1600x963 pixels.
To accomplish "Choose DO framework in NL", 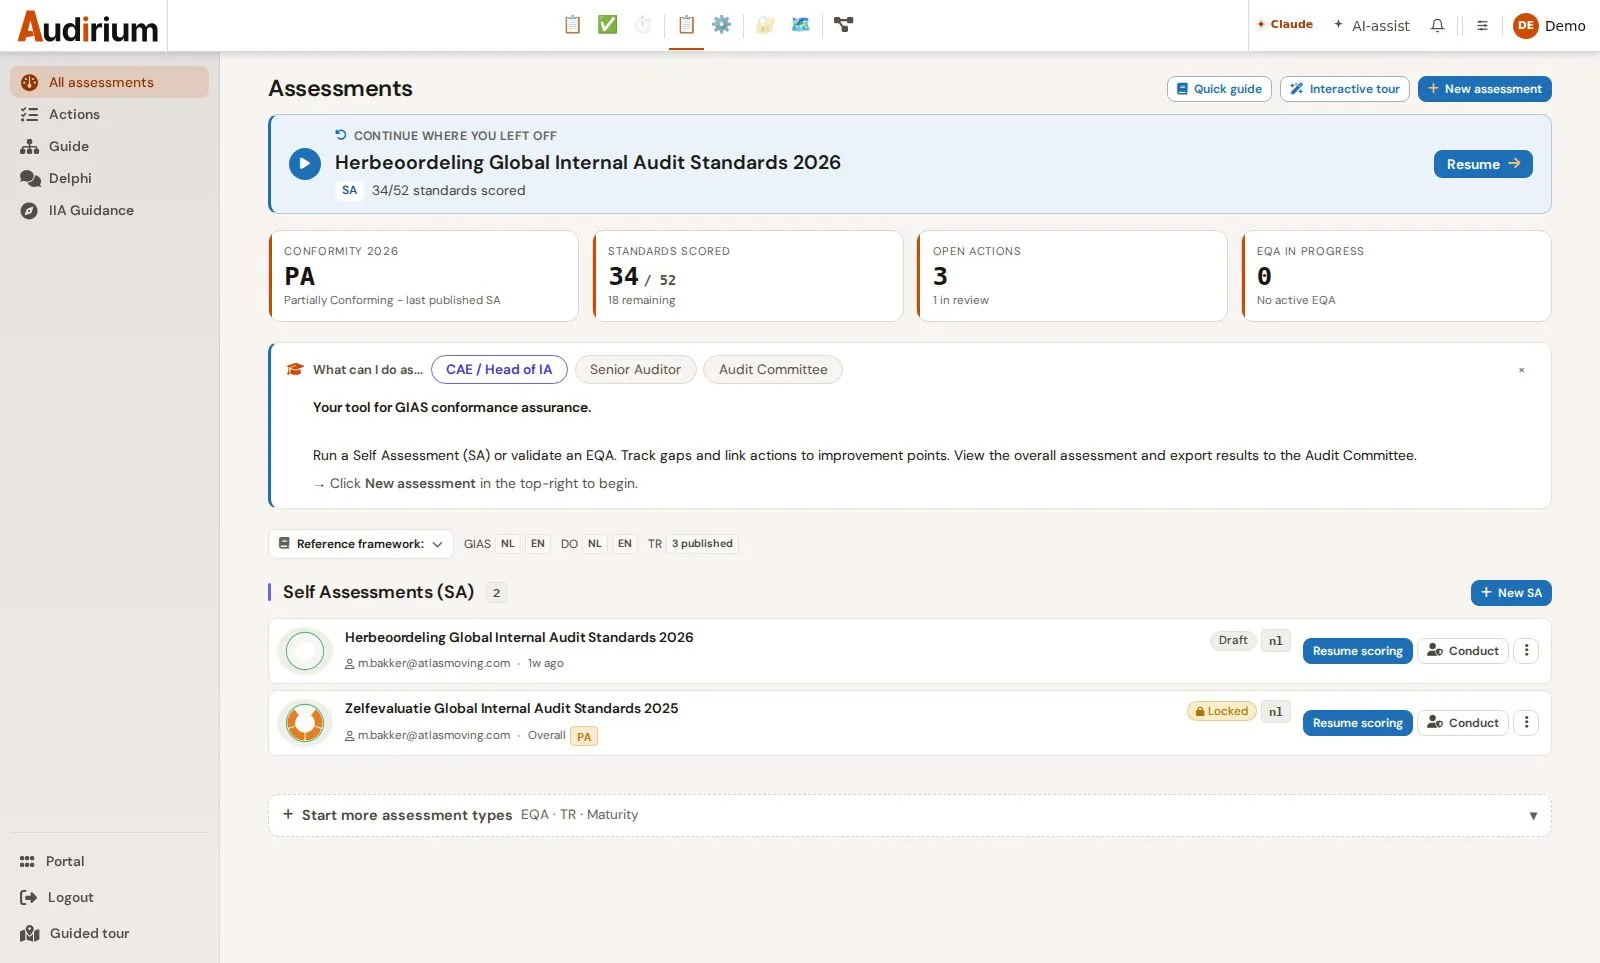I will pos(595,544).
